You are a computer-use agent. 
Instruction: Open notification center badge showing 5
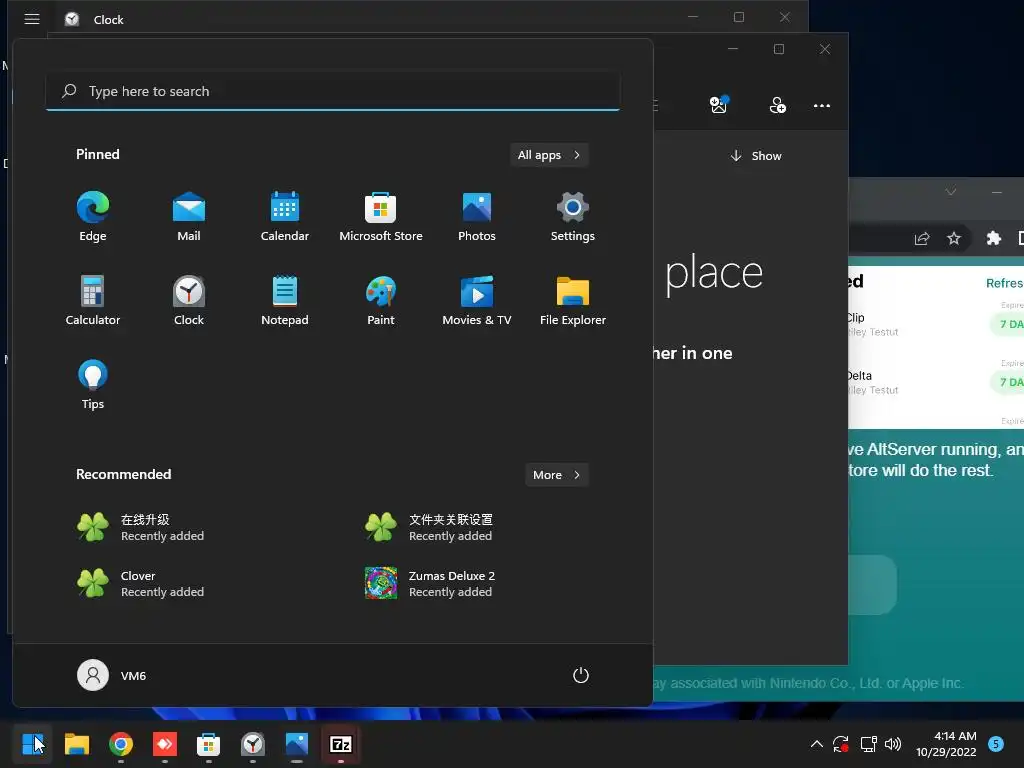coord(996,744)
